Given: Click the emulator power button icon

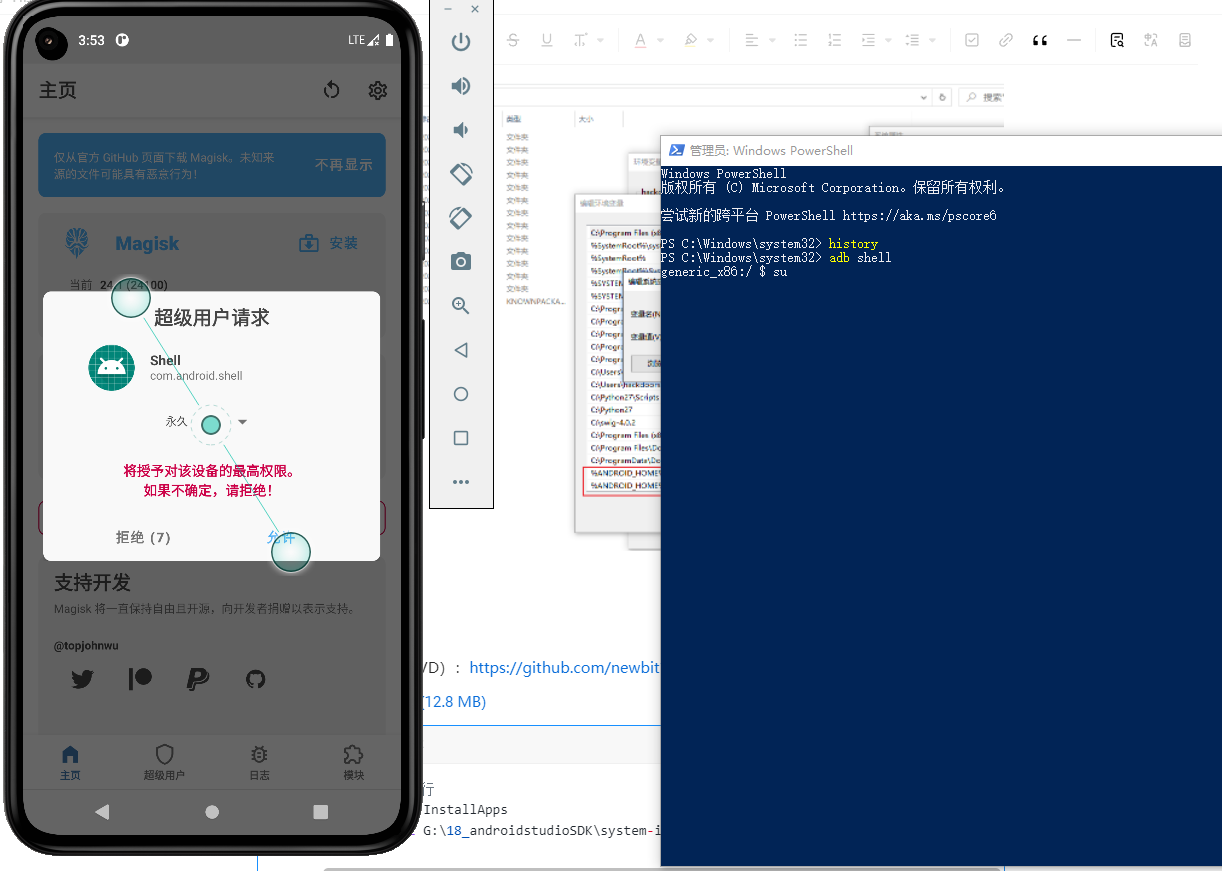Looking at the screenshot, I should click(461, 42).
